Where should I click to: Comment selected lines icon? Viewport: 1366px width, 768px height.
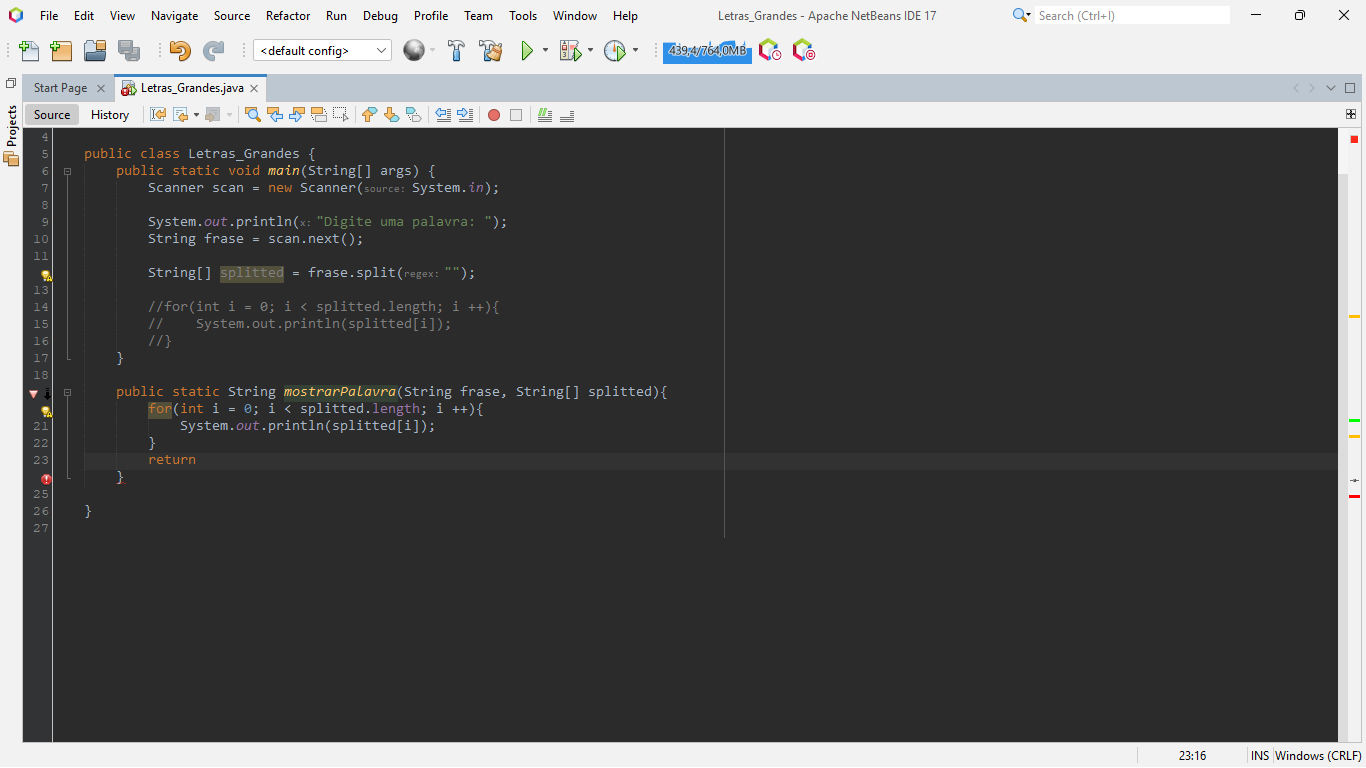(545, 115)
